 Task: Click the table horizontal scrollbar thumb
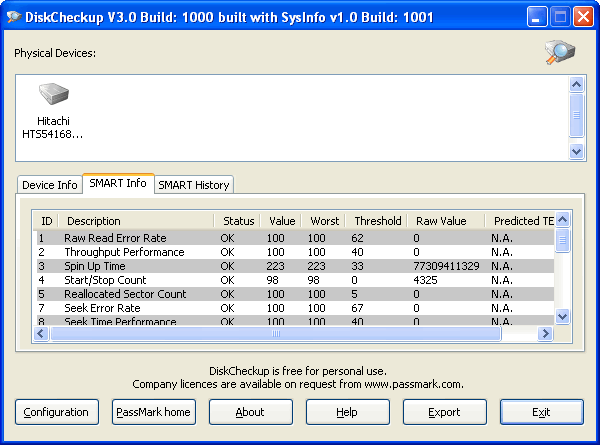point(276,334)
